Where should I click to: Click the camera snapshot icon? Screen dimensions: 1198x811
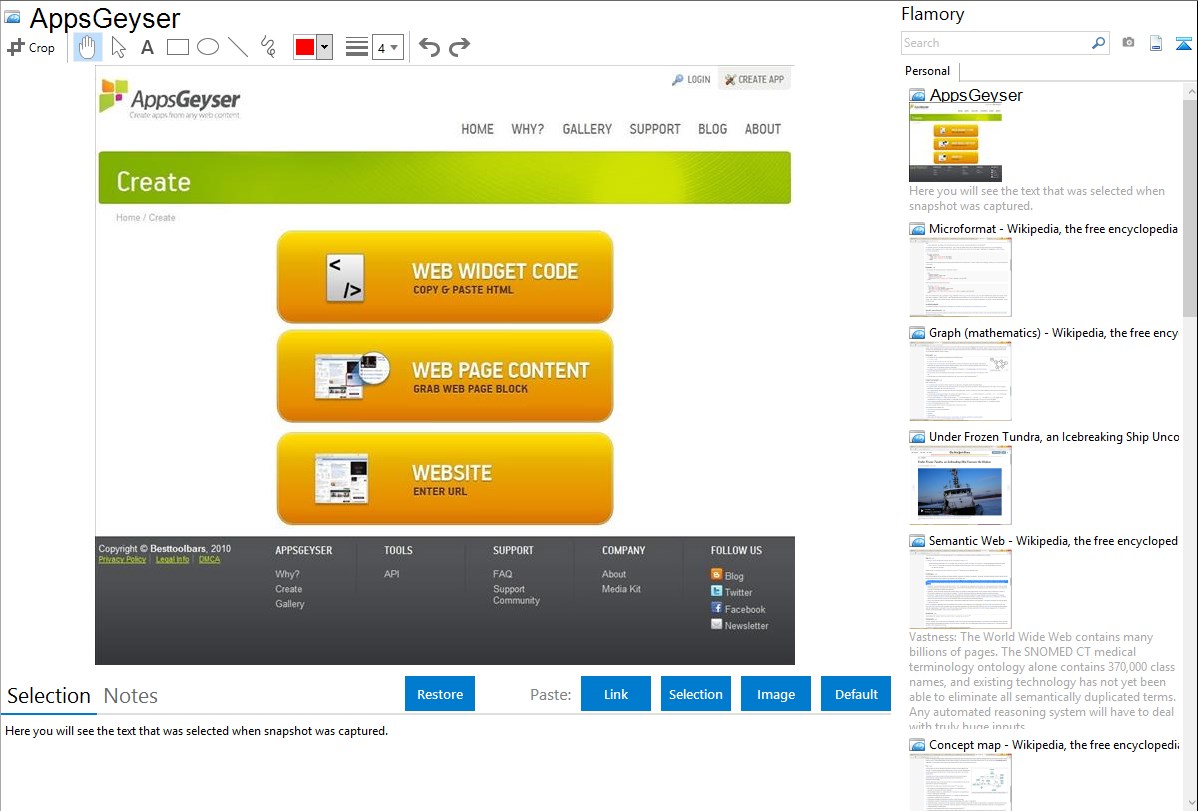[x=1128, y=43]
